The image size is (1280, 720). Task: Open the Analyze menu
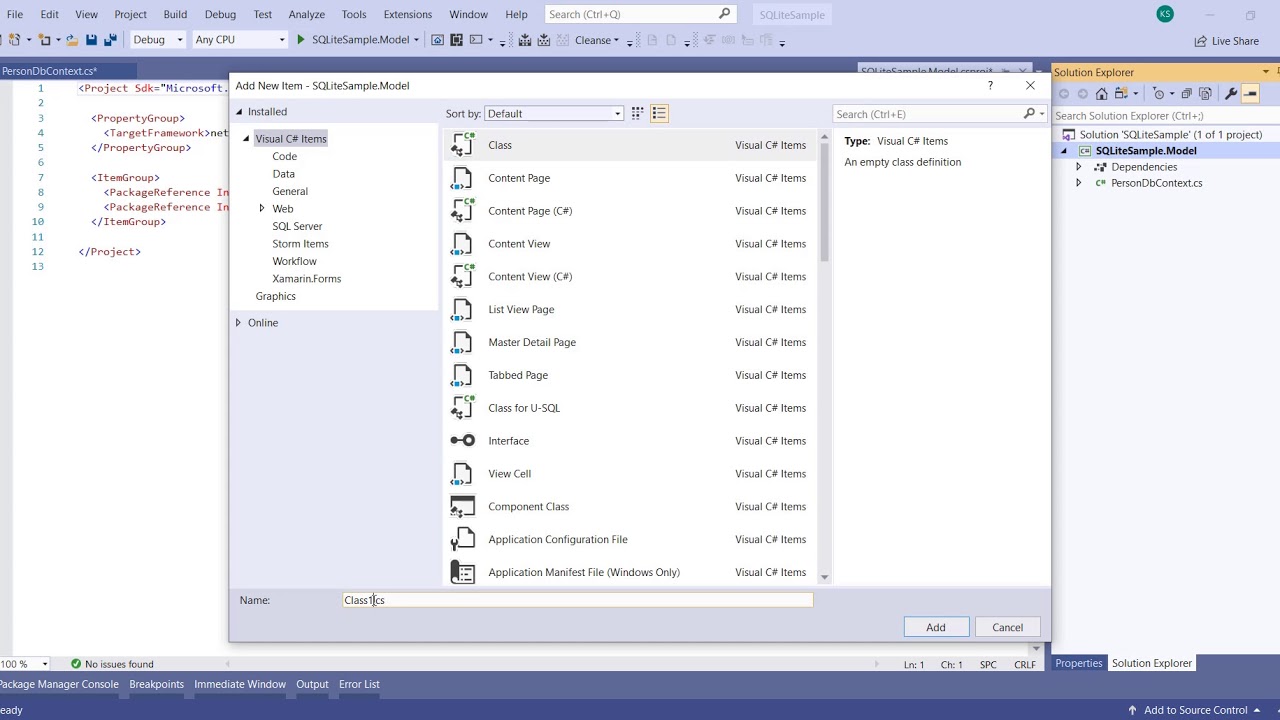point(306,14)
